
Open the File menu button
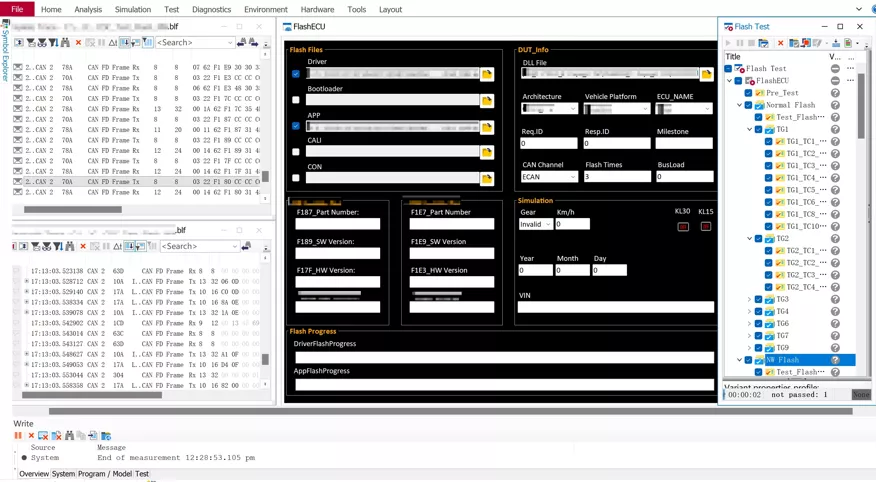17,9
